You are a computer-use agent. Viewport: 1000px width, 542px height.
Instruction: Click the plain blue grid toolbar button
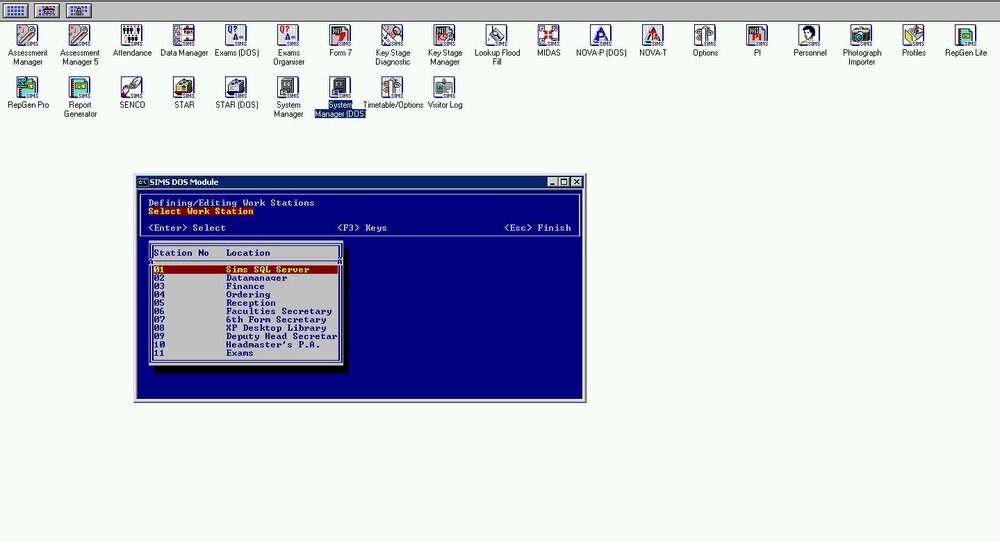(15, 10)
